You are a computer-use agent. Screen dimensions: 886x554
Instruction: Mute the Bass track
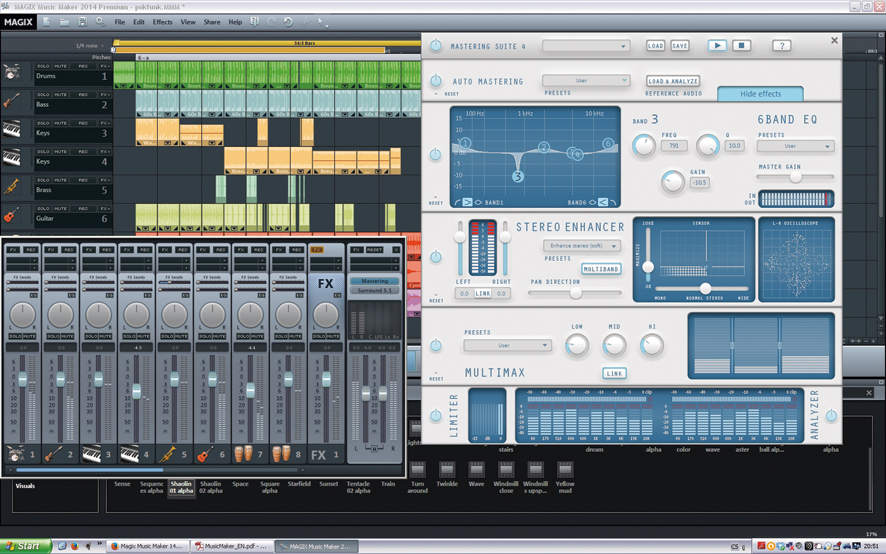pyautogui.click(x=60, y=95)
